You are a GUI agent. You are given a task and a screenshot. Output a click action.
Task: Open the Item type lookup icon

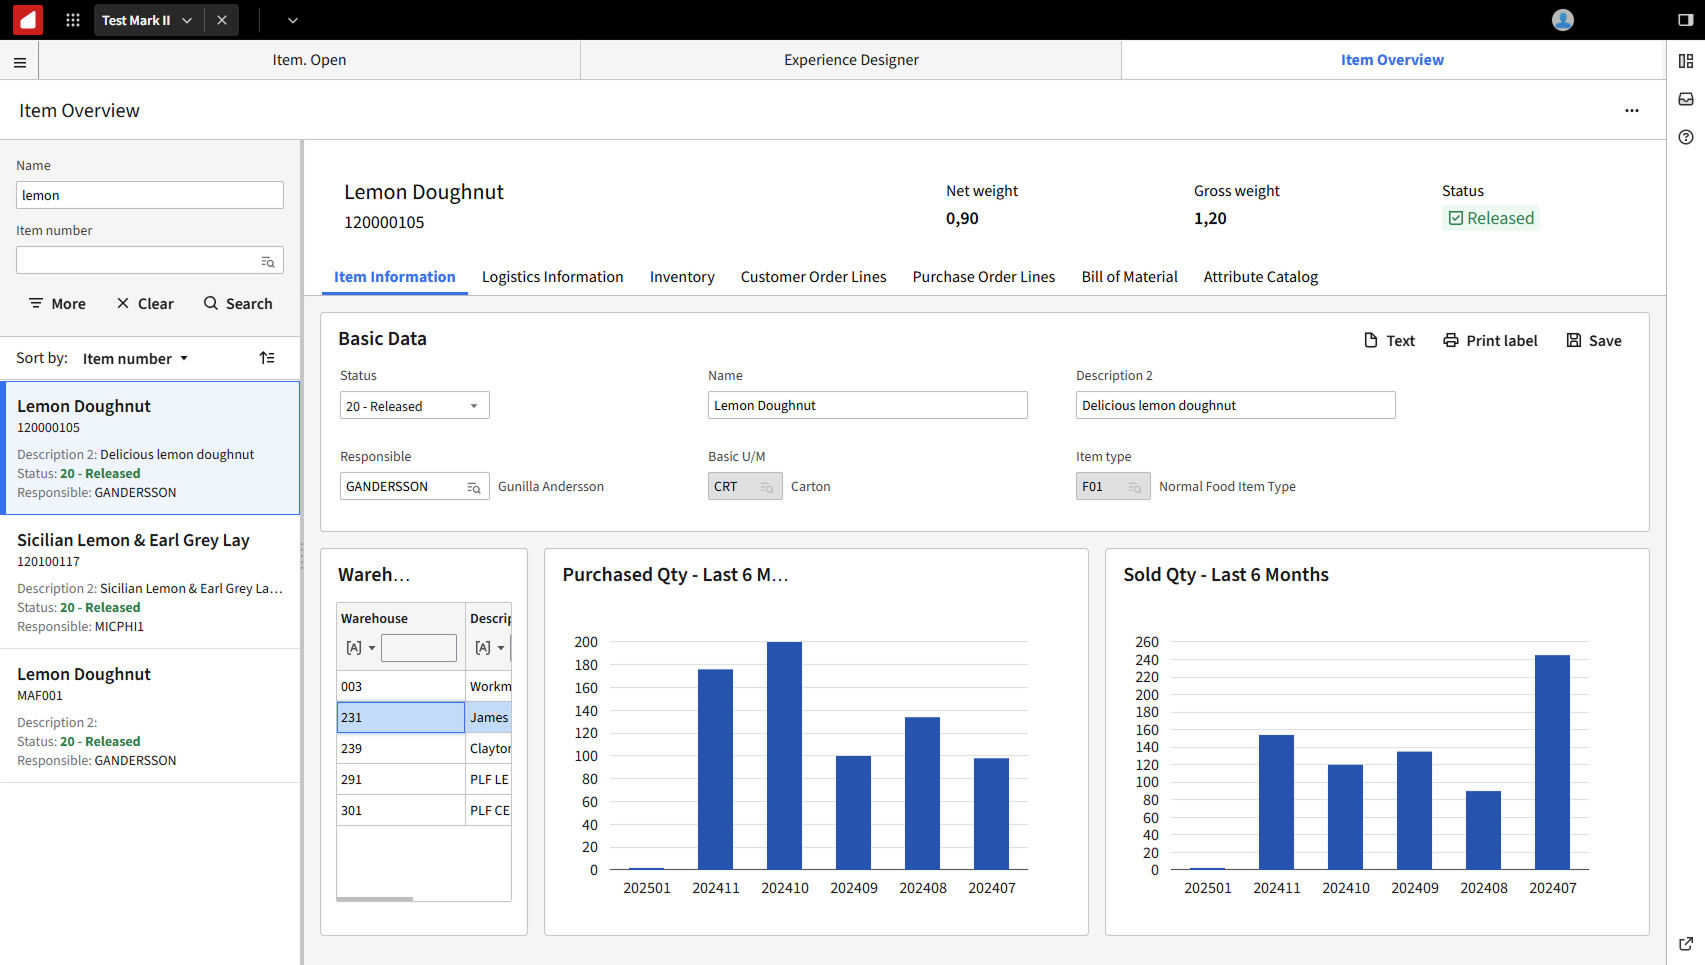[1135, 487]
